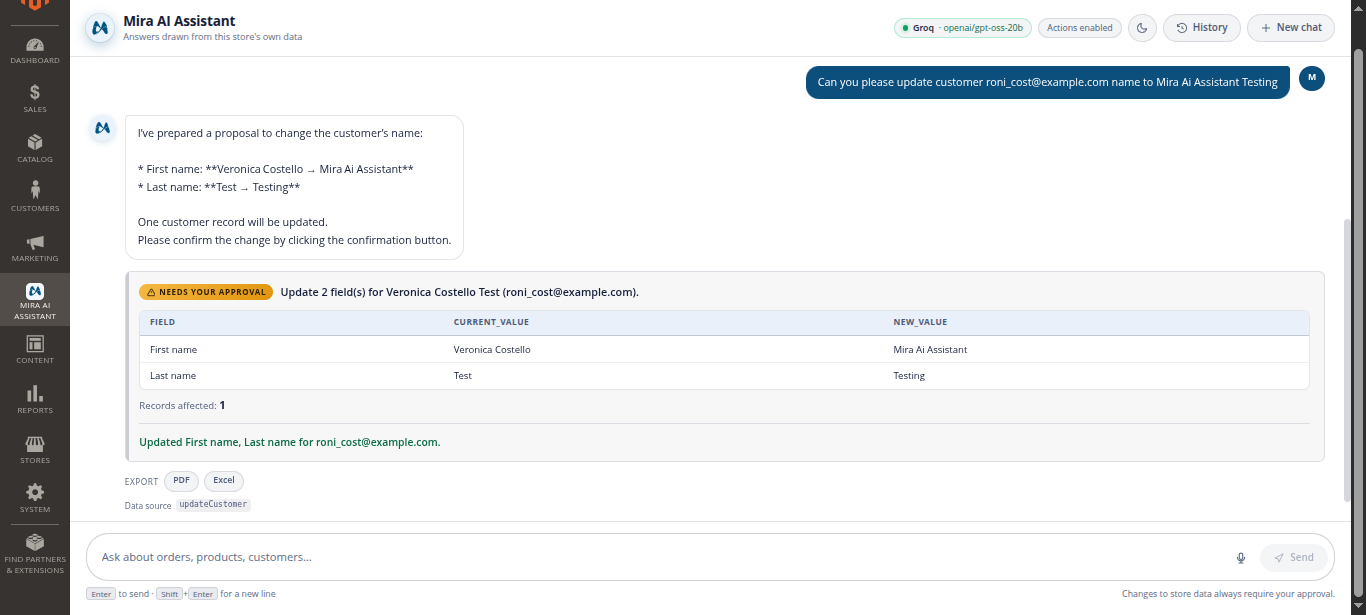Open the Dashboard sidebar icon
The width and height of the screenshot is (1366, 615).
pyautogui.click(x=35, y=51)
